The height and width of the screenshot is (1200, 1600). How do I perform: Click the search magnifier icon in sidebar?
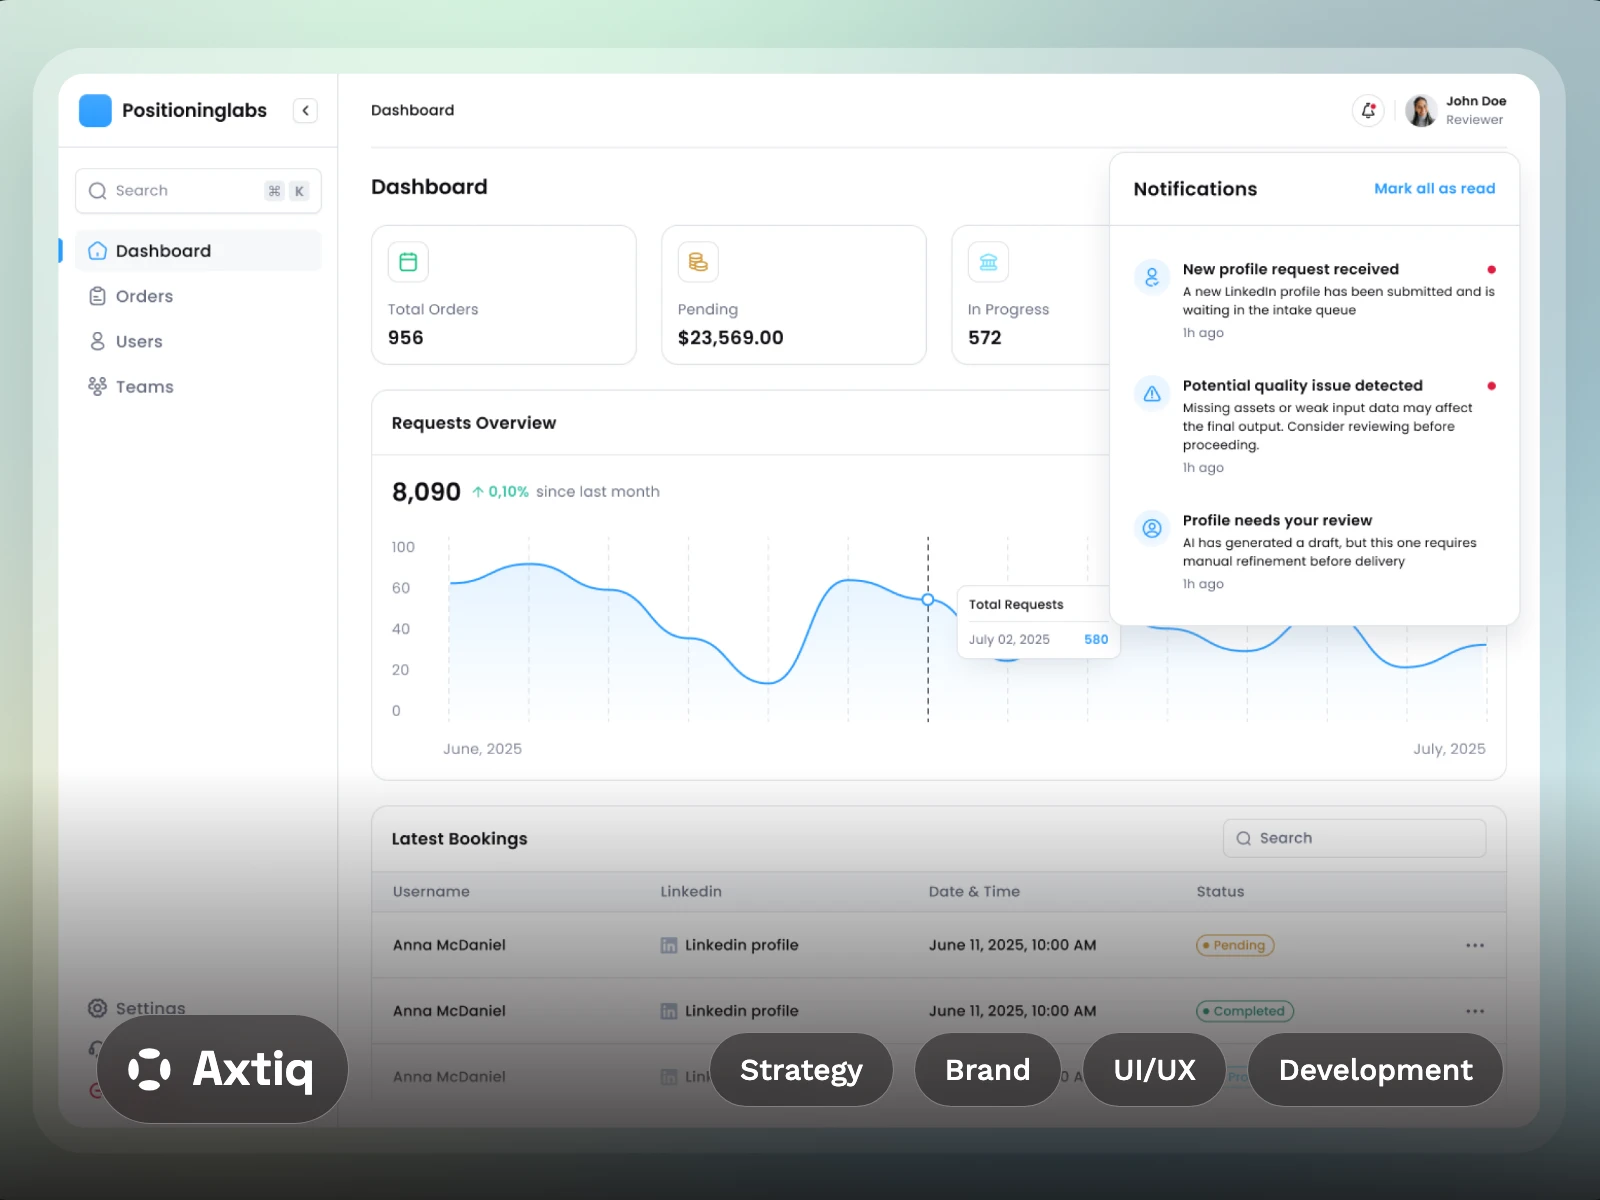(x=97, y=191)
